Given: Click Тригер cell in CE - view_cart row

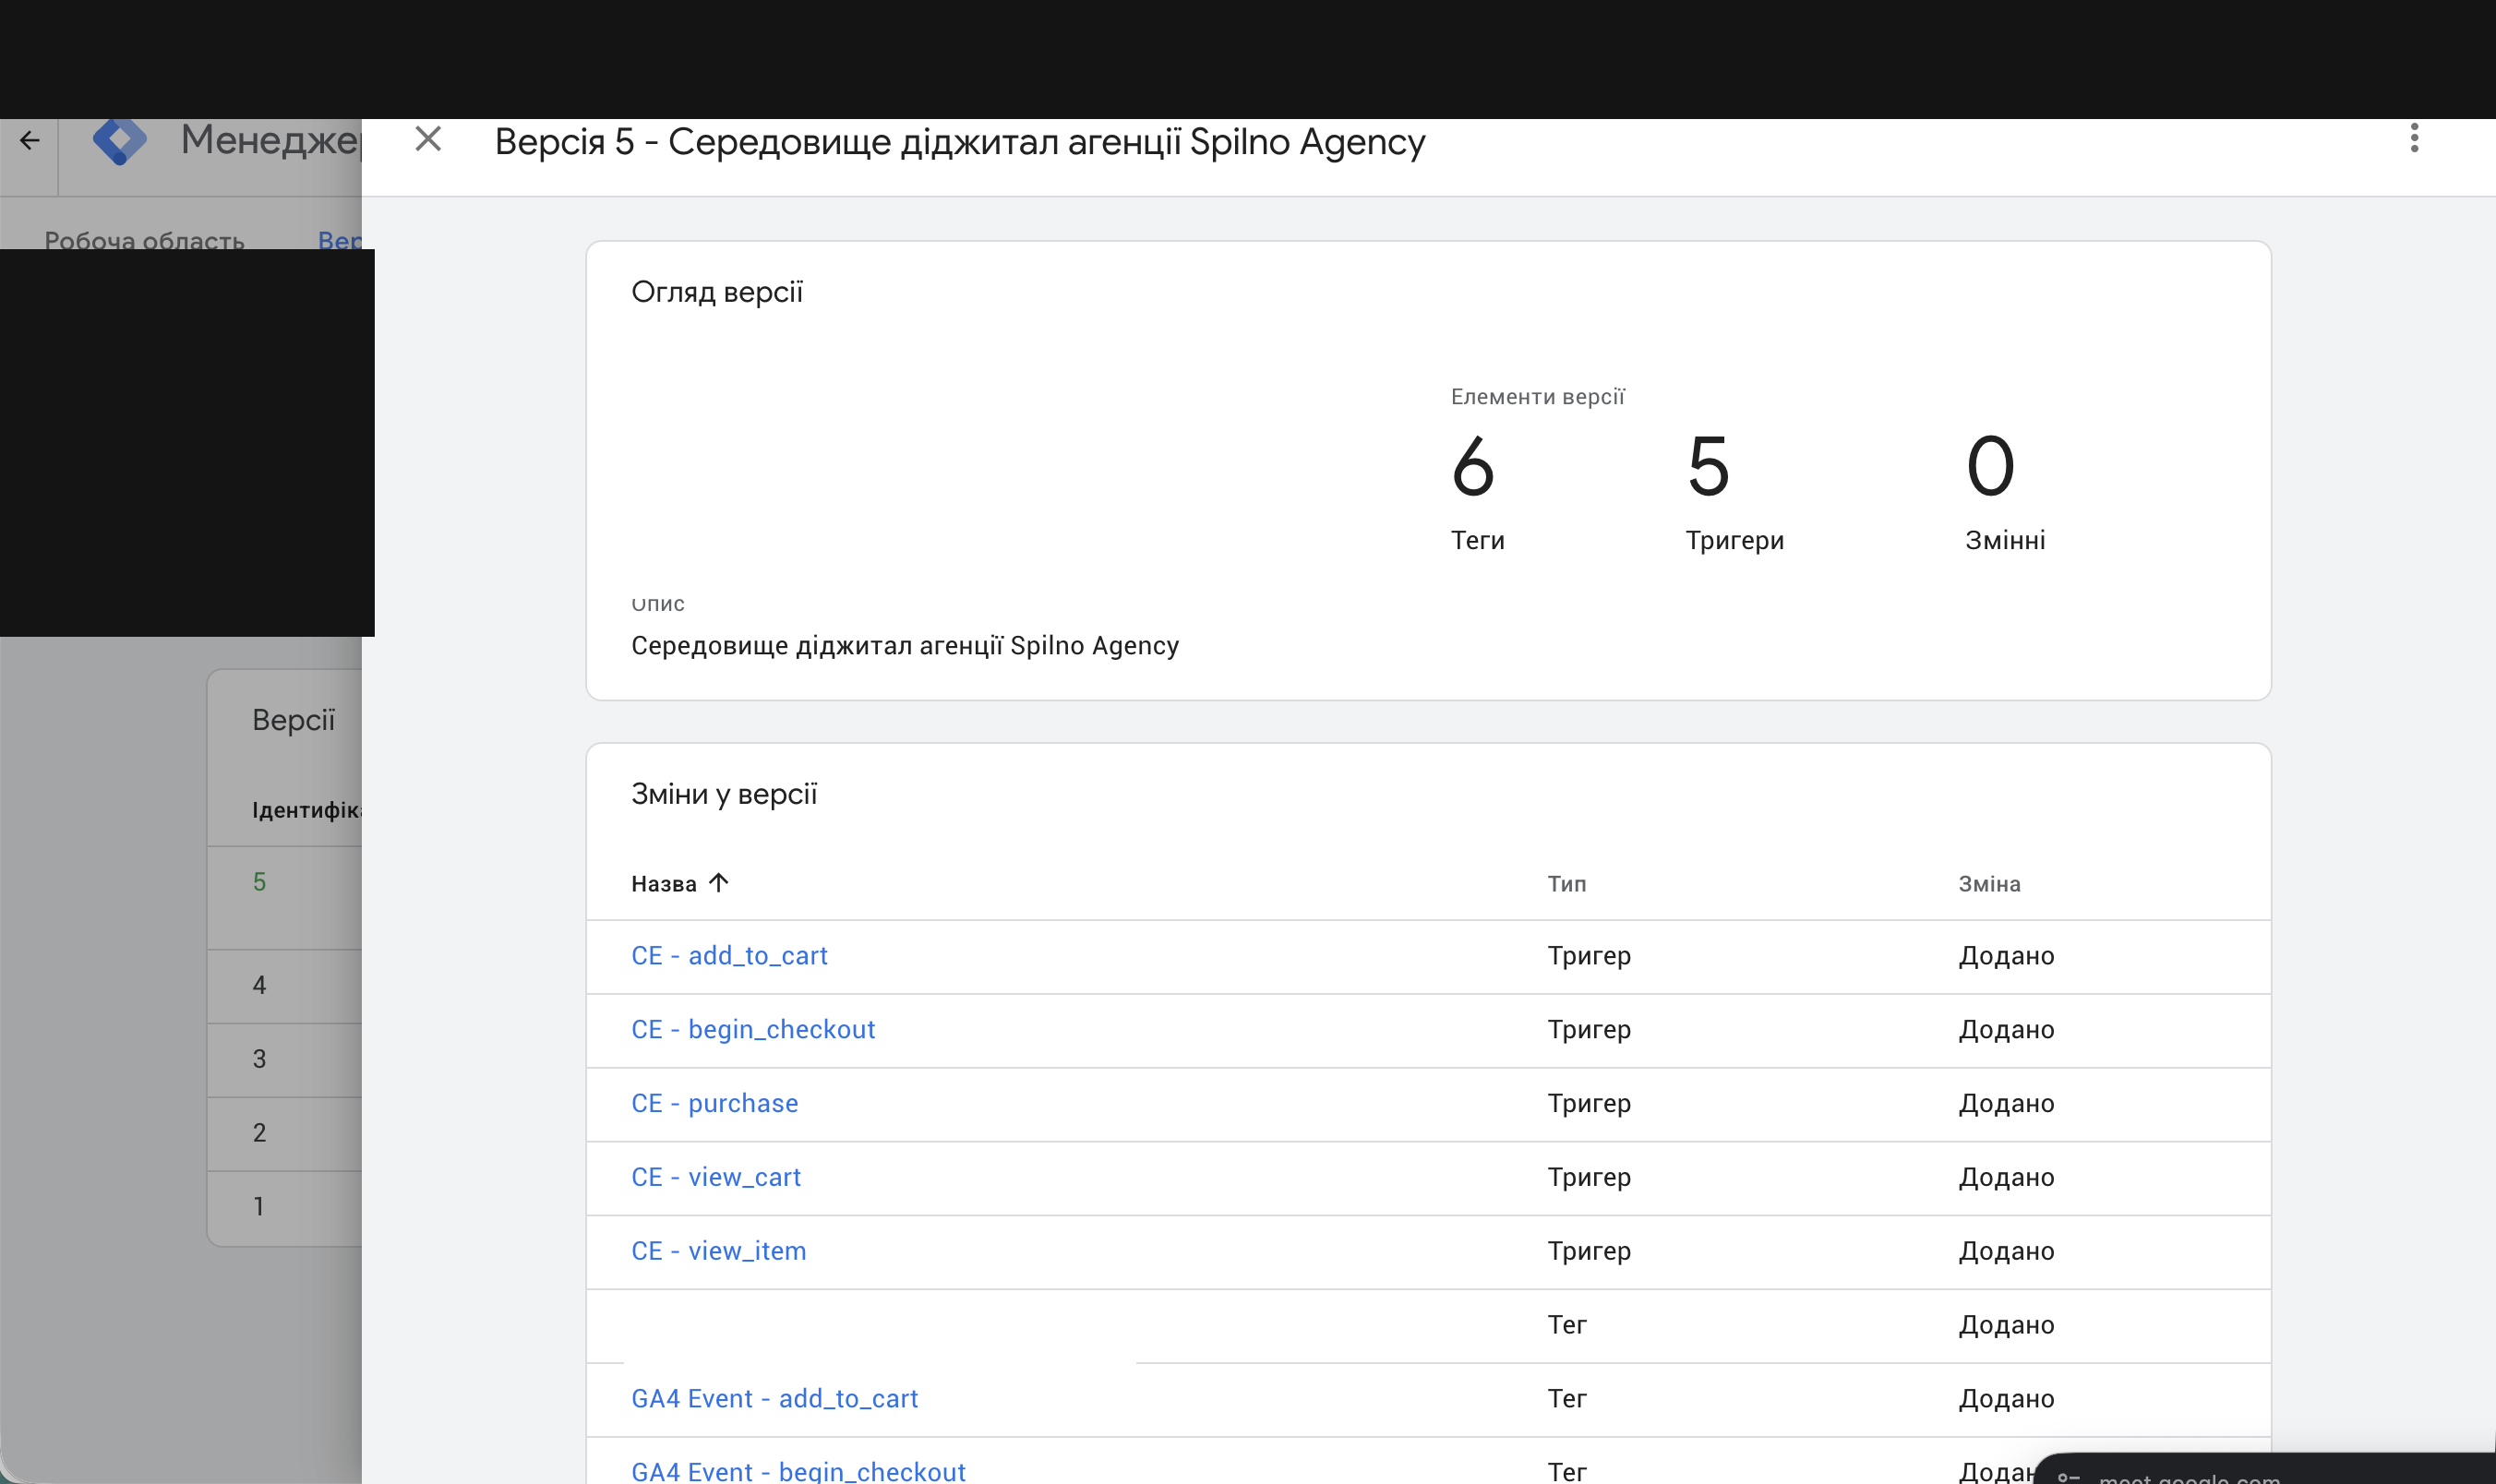Looking at the screenshot, I should [x=1589, y=1178].
